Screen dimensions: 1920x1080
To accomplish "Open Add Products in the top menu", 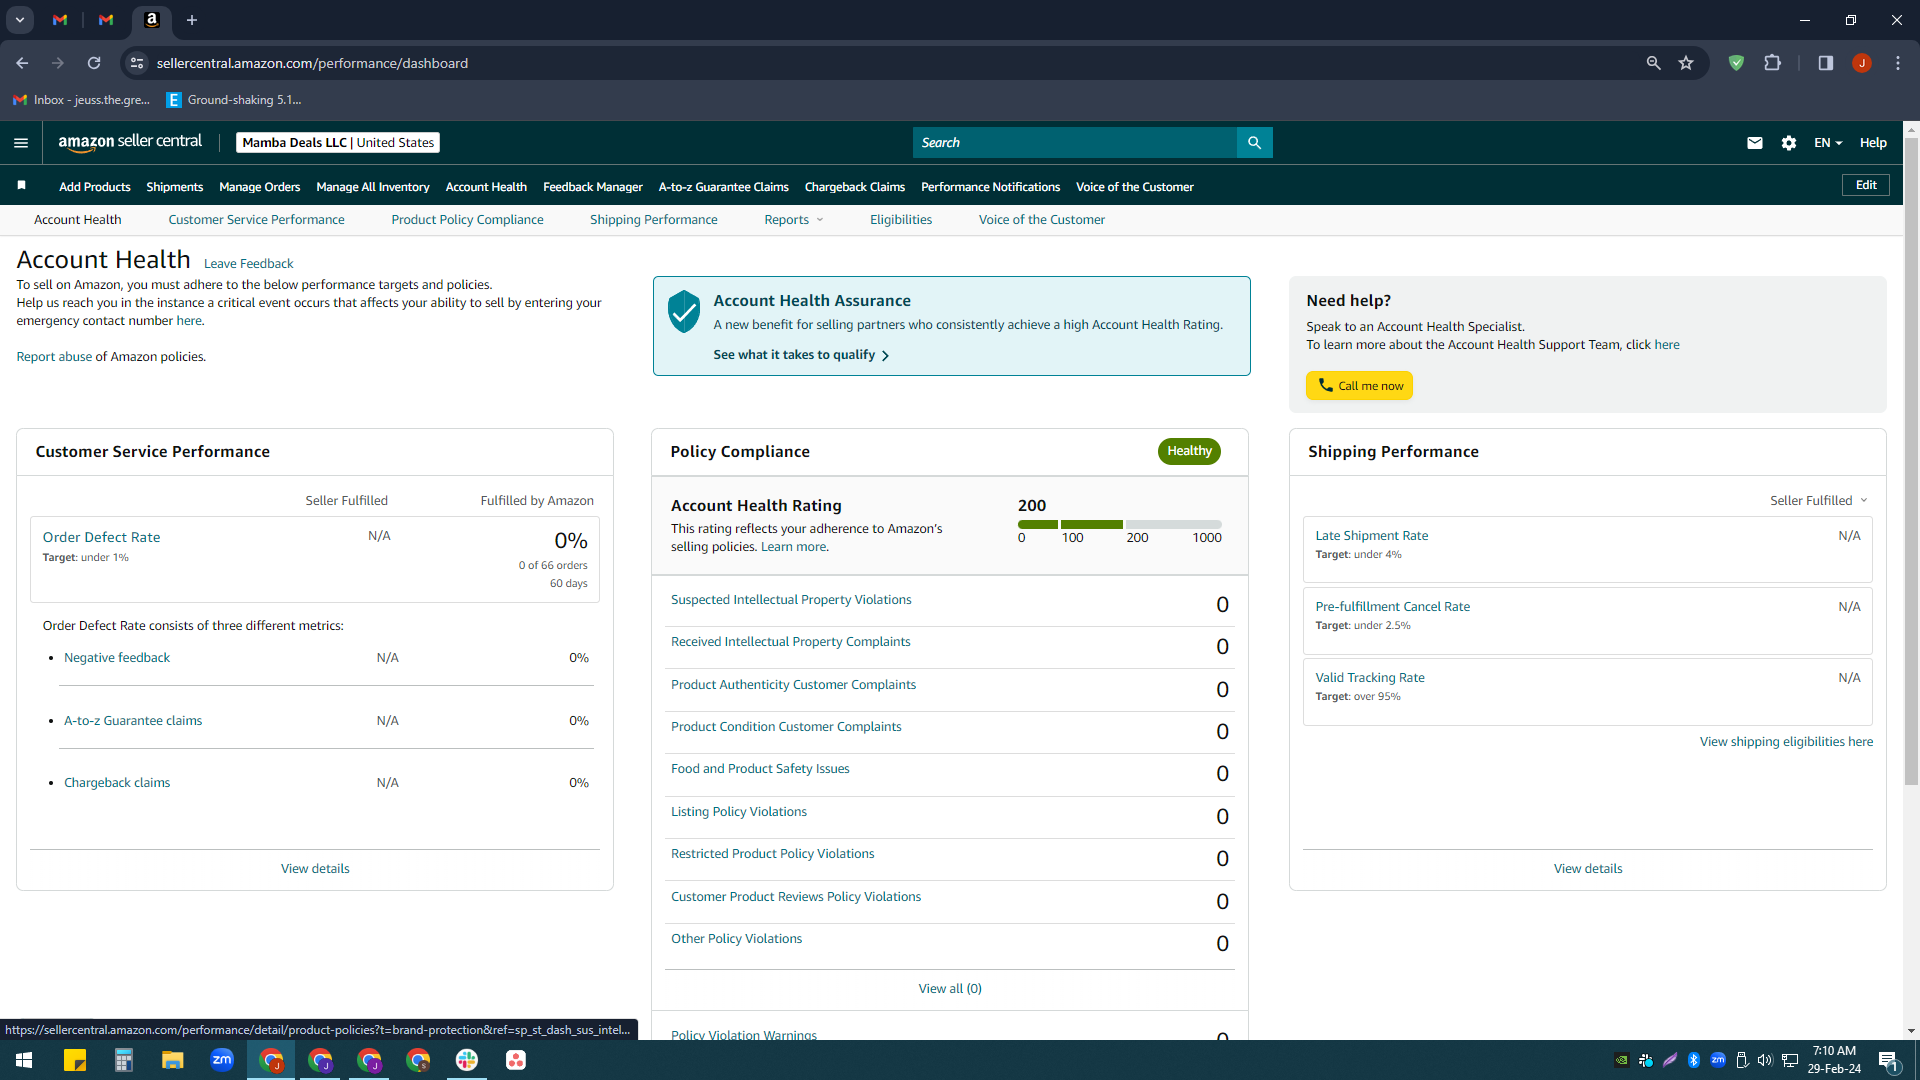I will click(95, 187).
